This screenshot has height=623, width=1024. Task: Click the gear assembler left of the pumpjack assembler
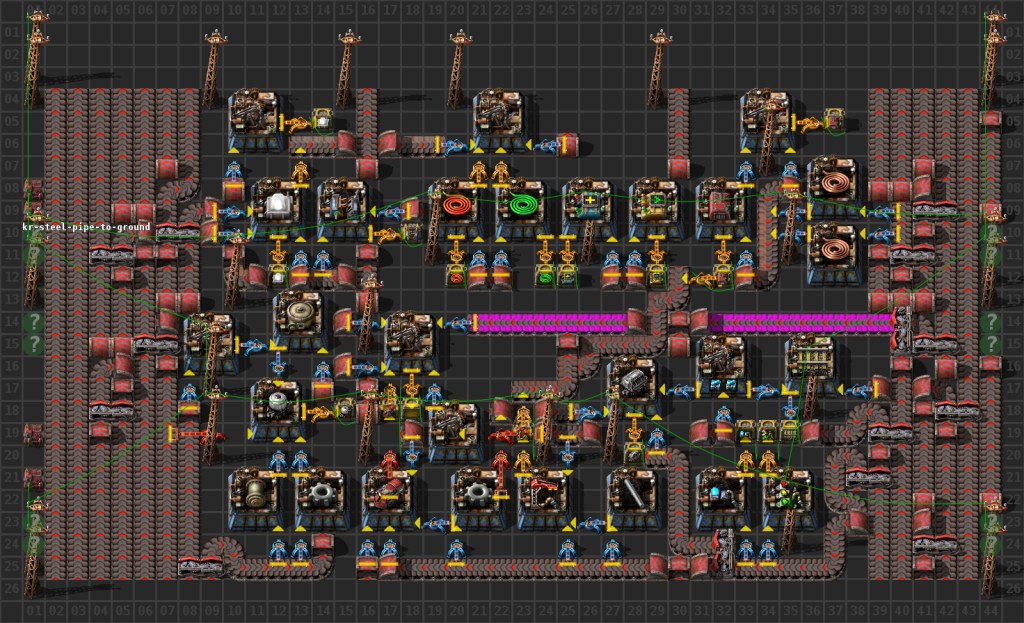coord(478,498)
